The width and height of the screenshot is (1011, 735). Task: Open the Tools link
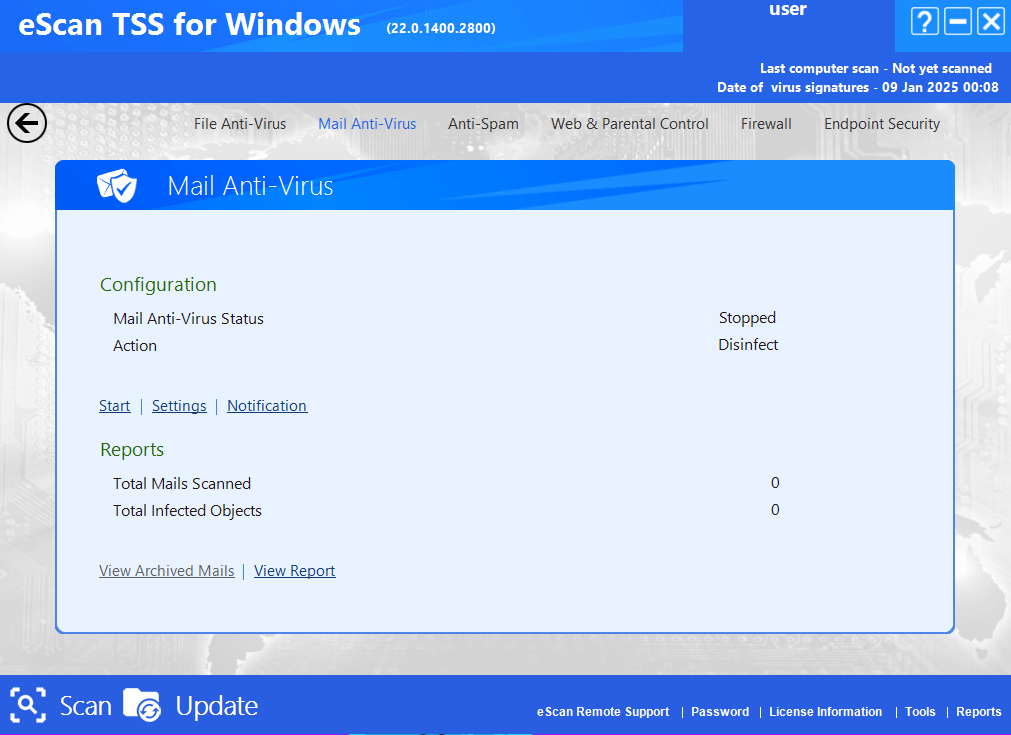tap(920, 712)
